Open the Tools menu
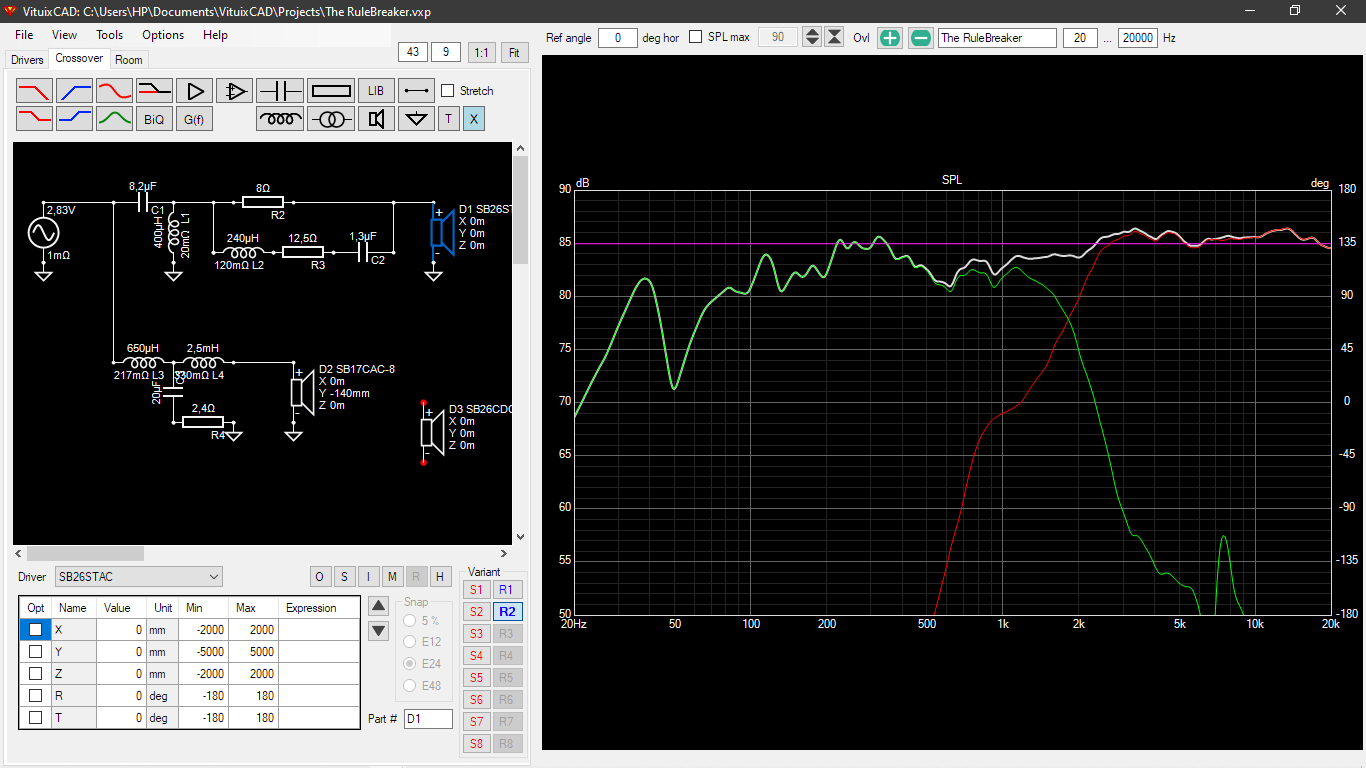 pyautogui.click(x=110, y=34)
